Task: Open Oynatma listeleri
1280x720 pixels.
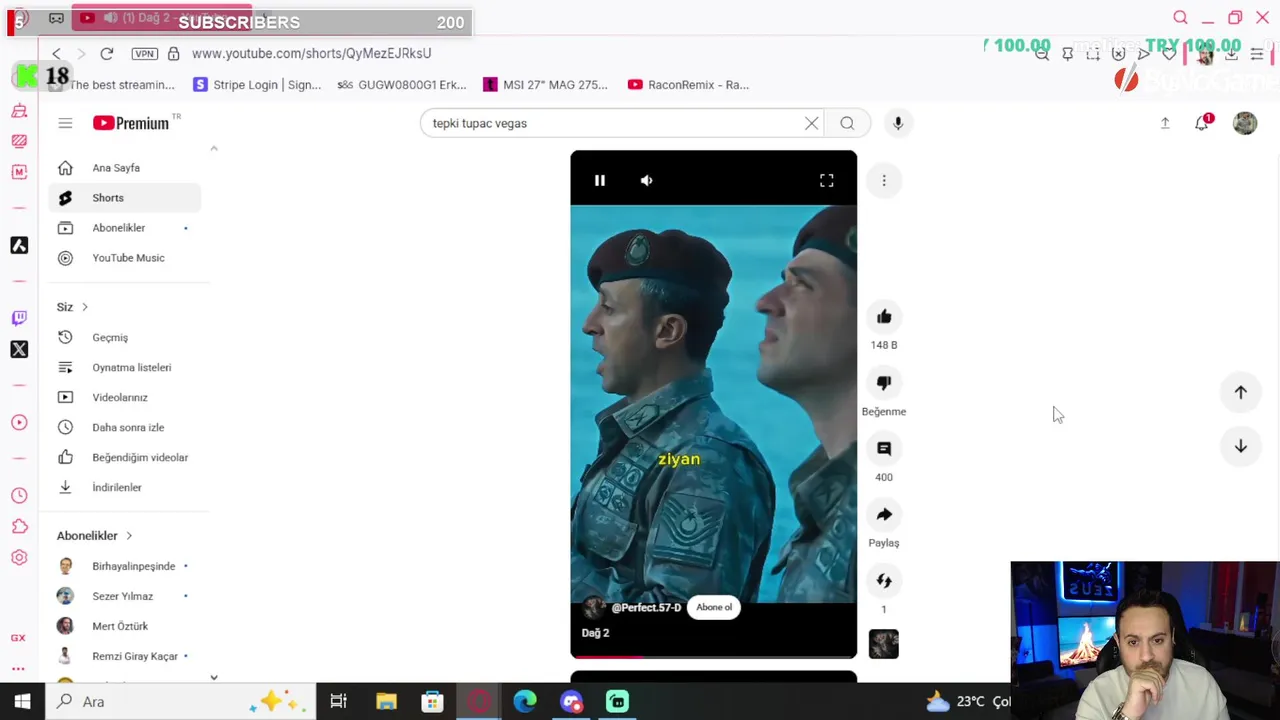Action: click(x=125, y=368)
